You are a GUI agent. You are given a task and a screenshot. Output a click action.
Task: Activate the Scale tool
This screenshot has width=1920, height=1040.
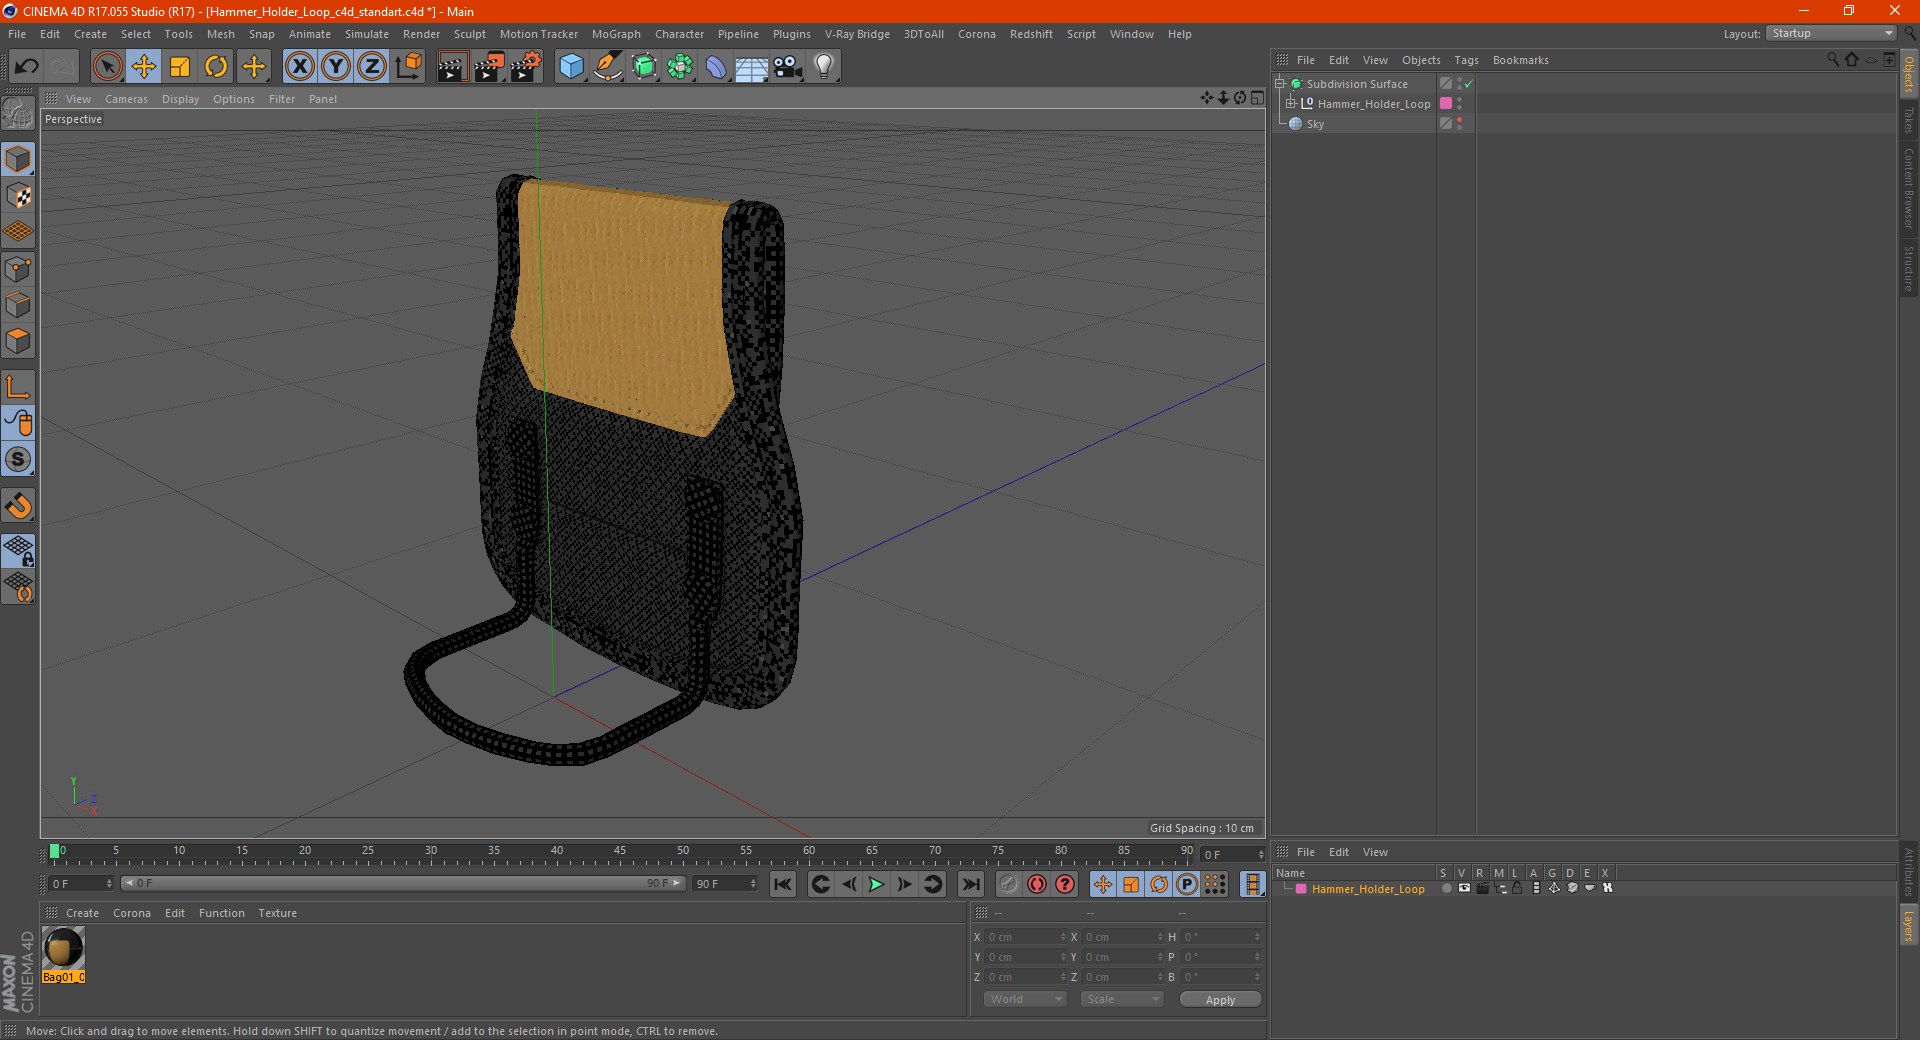pyautogui.click(x=180, y=67)
